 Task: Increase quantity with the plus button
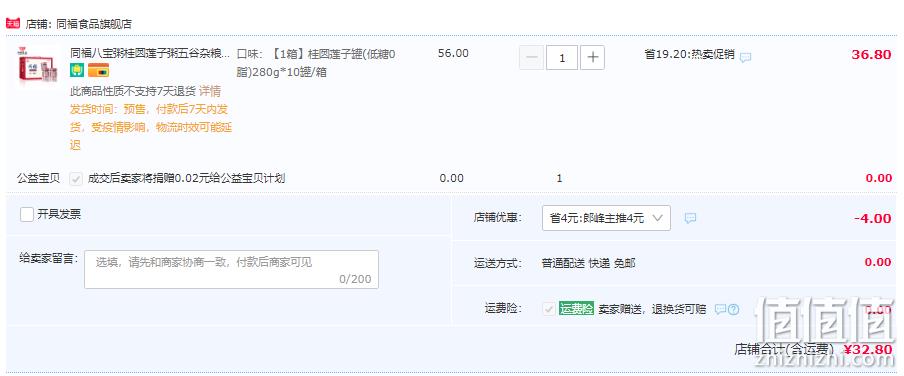tap(592, 58)
